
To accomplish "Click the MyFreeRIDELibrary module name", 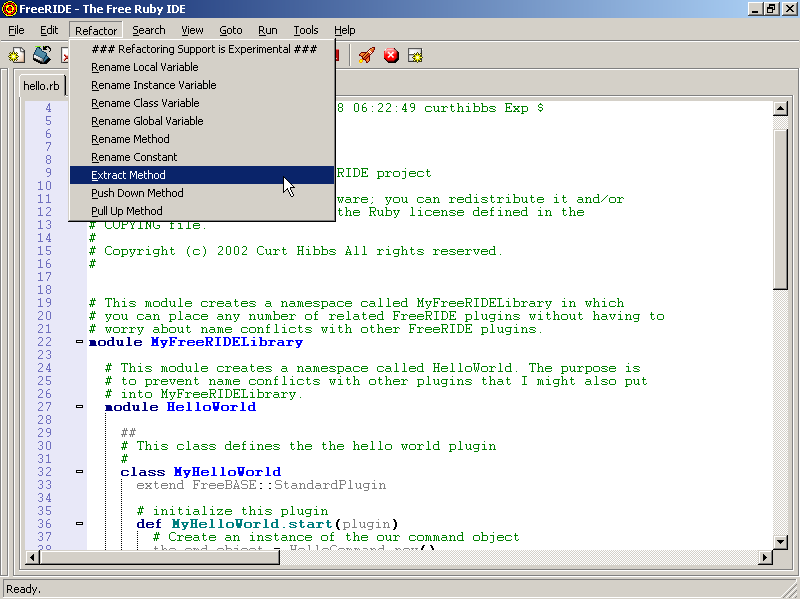I will (x=227, y=342).
